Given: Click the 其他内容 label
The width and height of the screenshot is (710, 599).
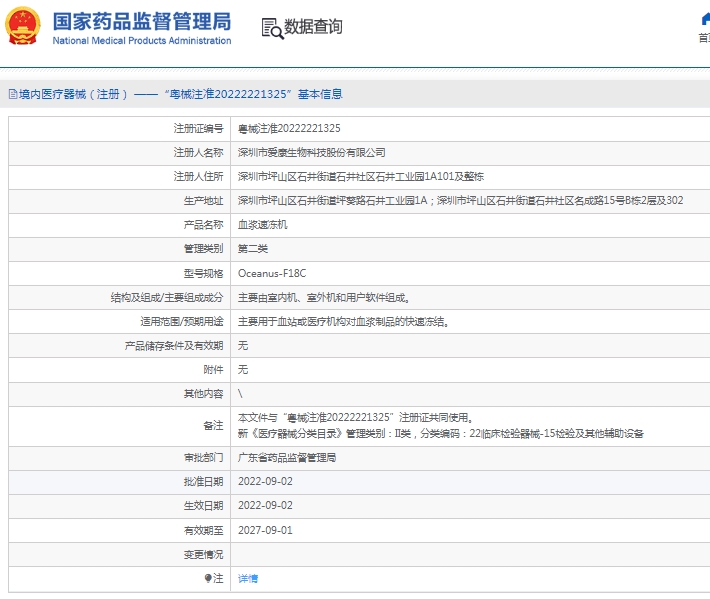Looking at the screenshot, I should click(203, 394).
